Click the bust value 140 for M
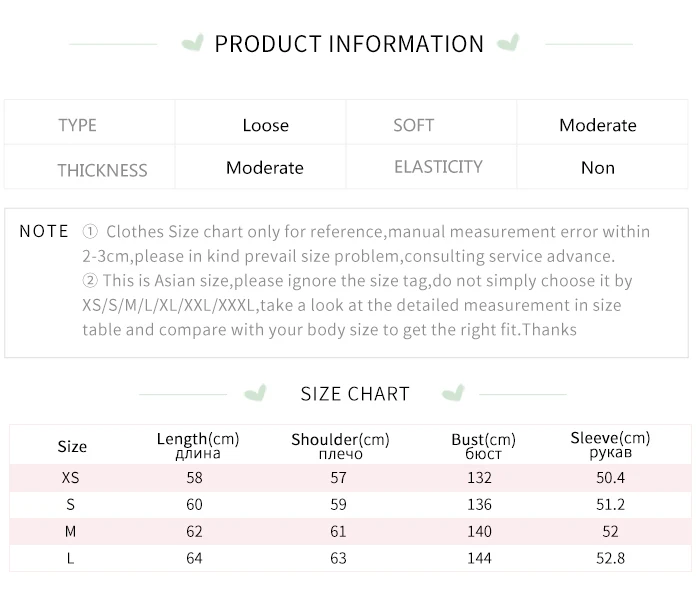Viewport: 700px width, 599px height. [479, 531]
